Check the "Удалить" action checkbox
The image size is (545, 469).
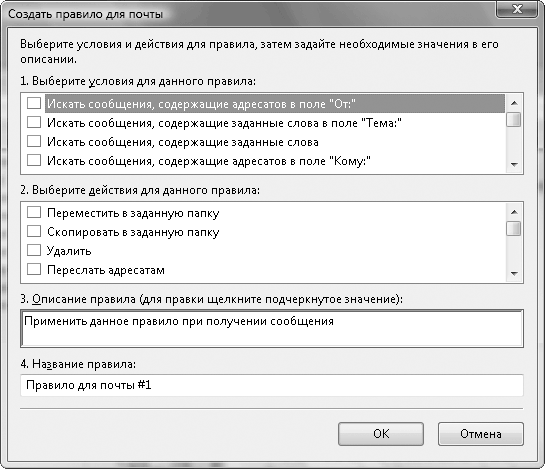[x=34, y=250]
